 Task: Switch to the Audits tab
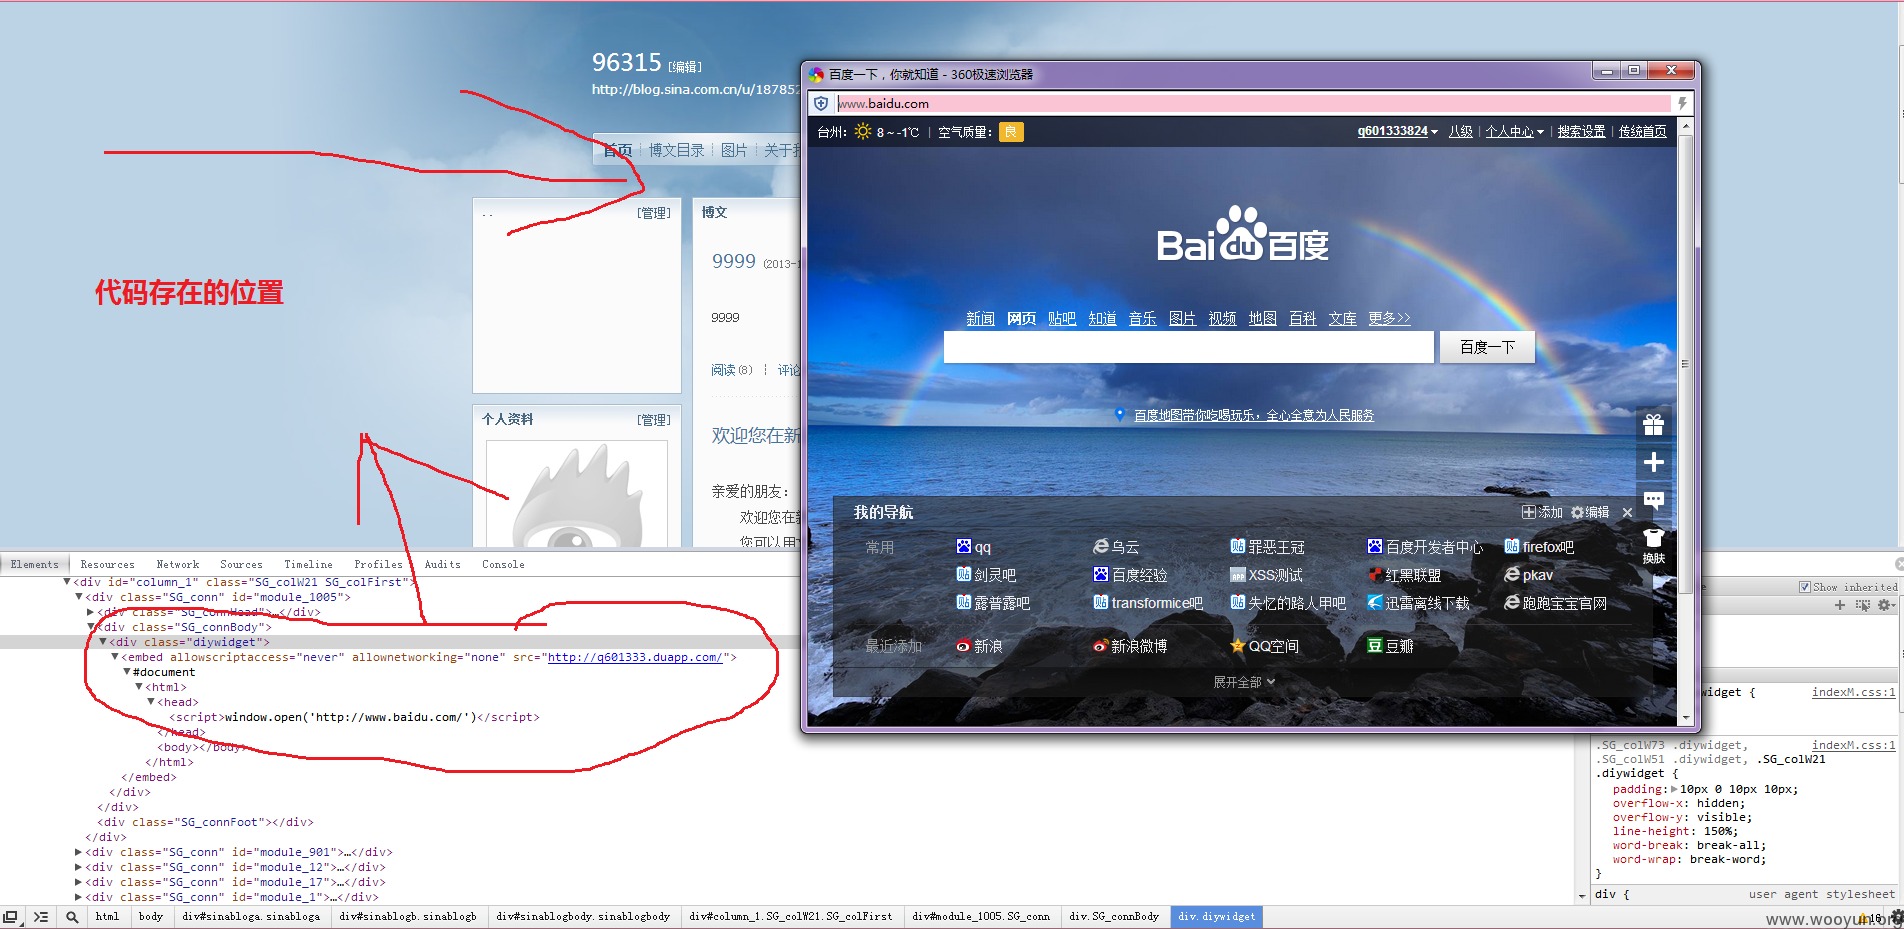(x=442, y=564)
